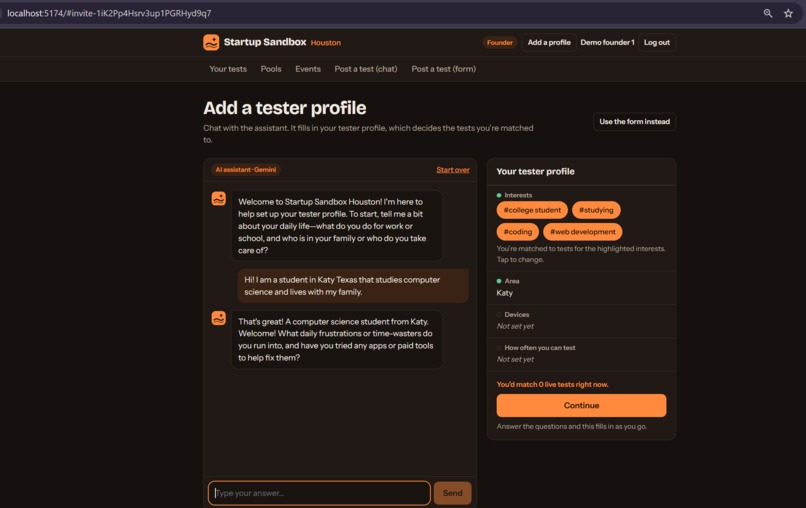Click the Houston location label

[325, 43]
